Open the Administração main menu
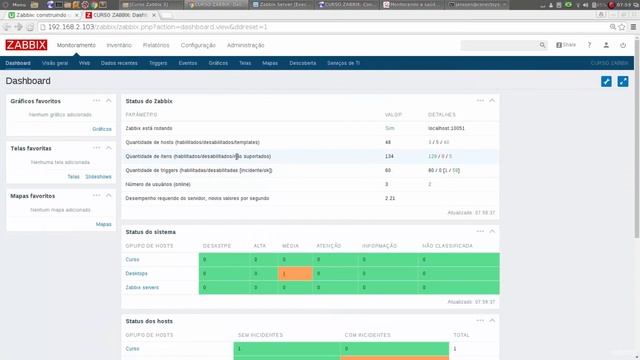The height and width of the screenshot is (360, 640). (246, 45)
